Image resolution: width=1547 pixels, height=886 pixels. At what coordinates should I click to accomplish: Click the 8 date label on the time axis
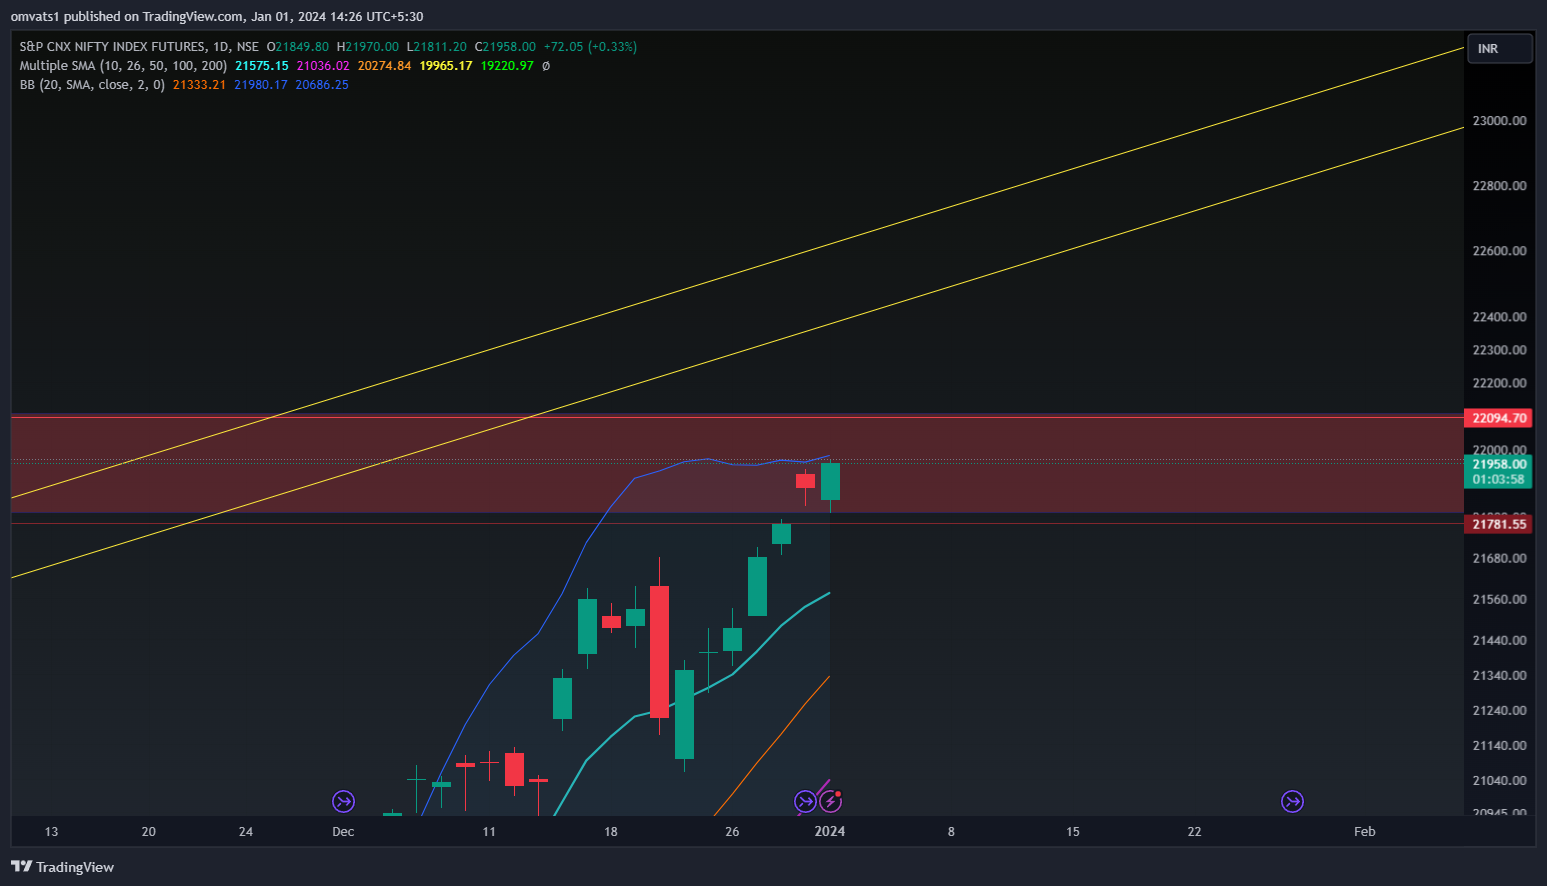(x=951, y=831)
